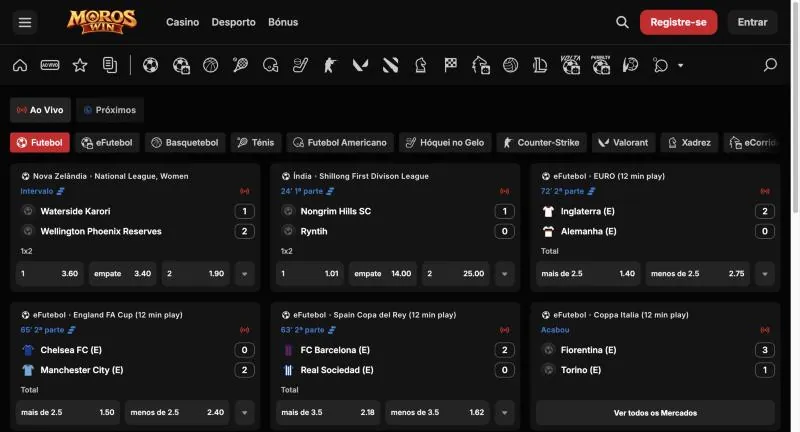Click Ver todos os Mercados button
The image size is (800, 432).
[x=655, y=413]
